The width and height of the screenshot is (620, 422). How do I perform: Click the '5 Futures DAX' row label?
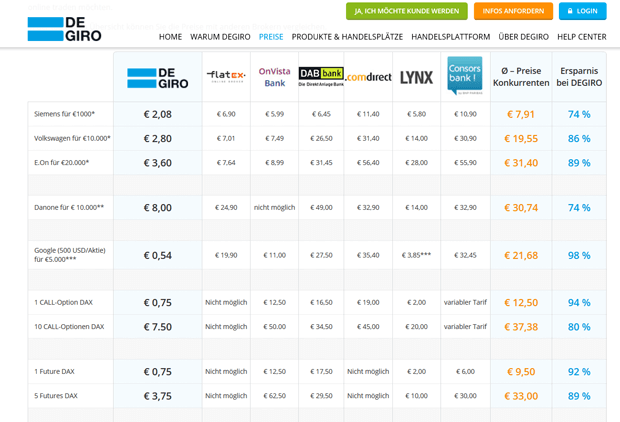click(56, 396)
